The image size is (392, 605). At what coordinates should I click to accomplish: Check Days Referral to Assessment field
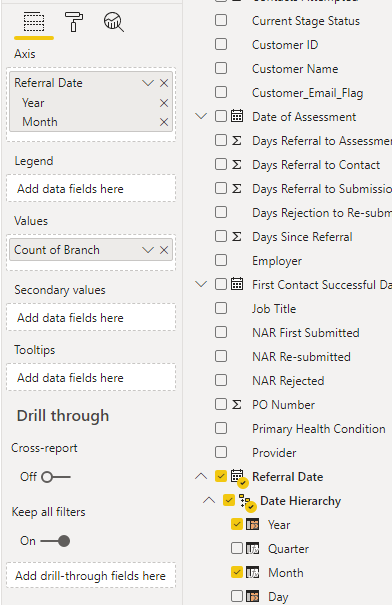(x=221, y=140)
